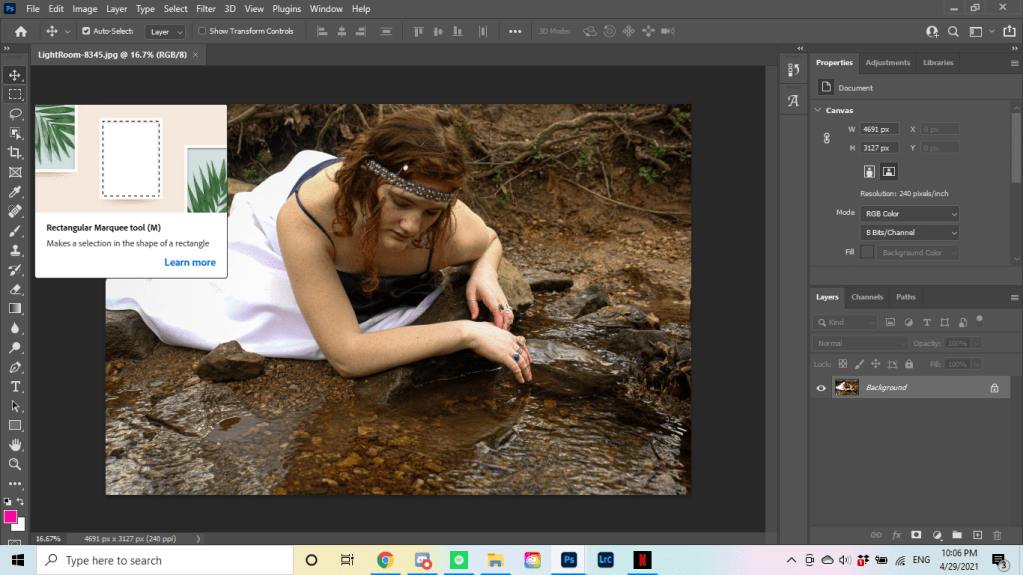Open Netflix from the Windows taskbar
The width and height of the screenshot is (1023, 575).
641,560
